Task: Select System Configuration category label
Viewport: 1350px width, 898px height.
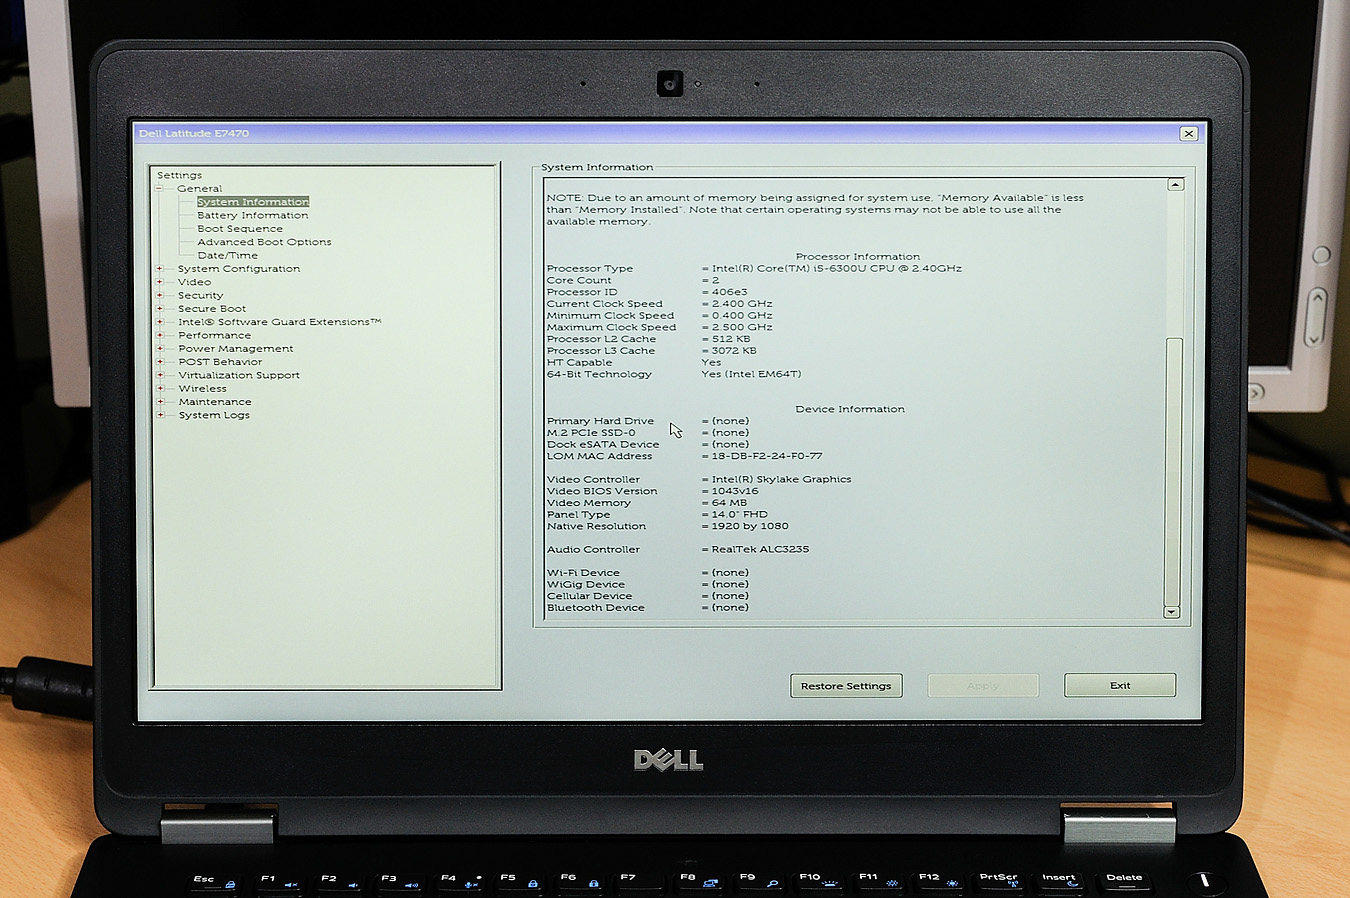Action: click(239, 268)
